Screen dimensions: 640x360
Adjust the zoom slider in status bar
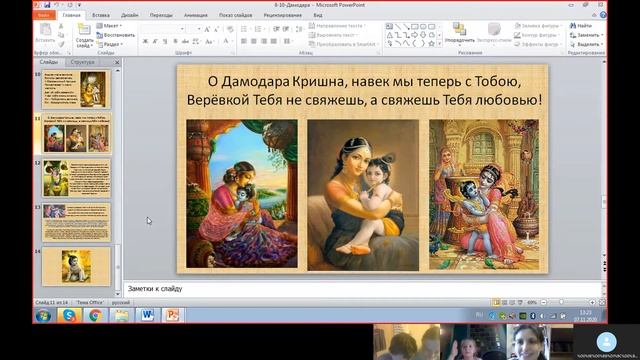pyautogui.click(x=561, y=302)
